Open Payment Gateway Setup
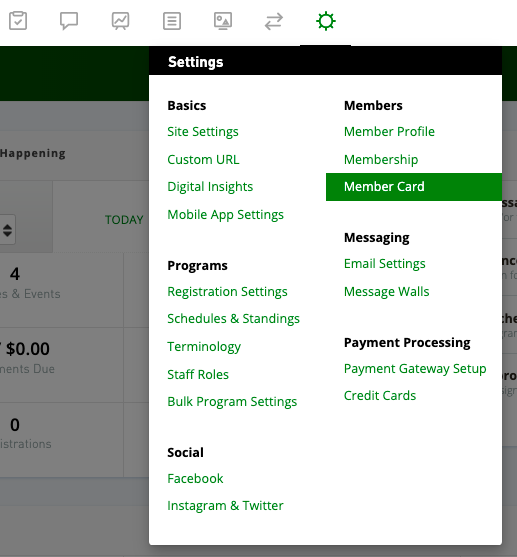517x557 pixels. [415, 369]
